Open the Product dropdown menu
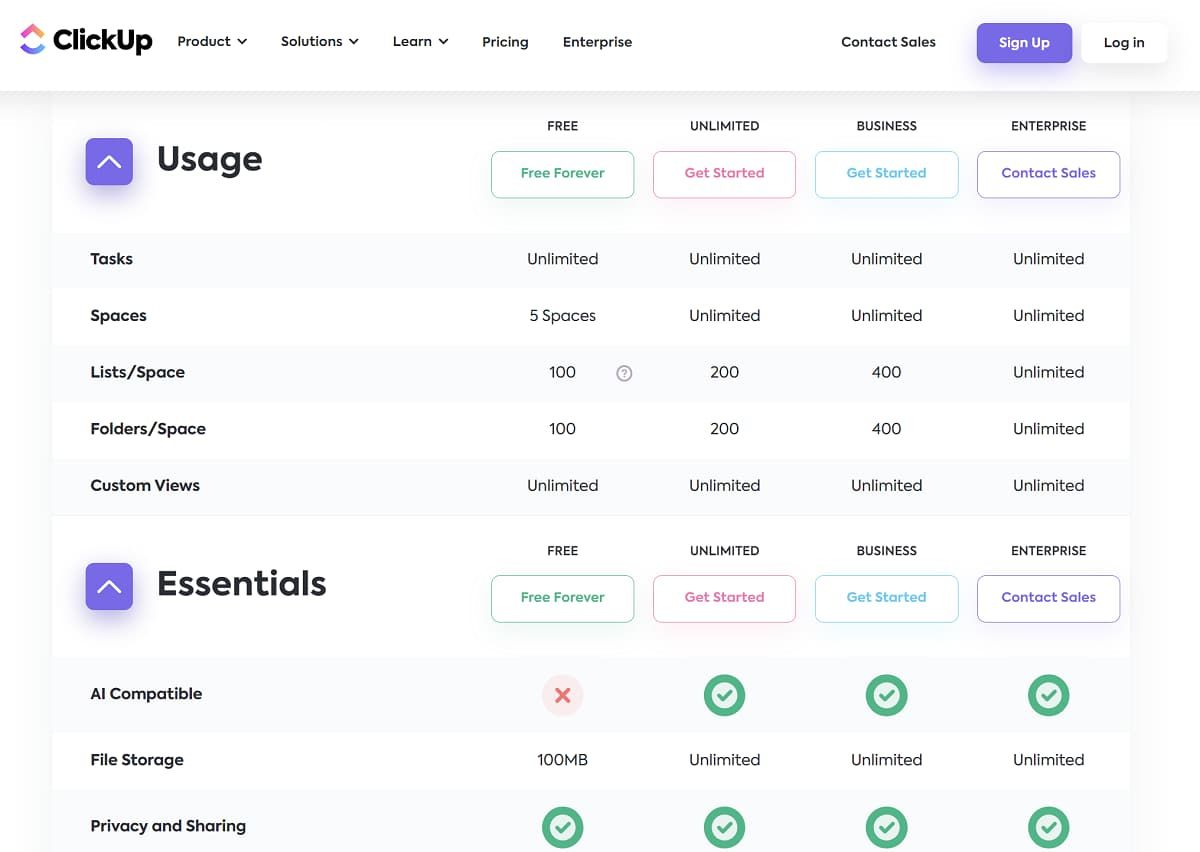The image size is (1200, 852). click(x=211, y=41)
